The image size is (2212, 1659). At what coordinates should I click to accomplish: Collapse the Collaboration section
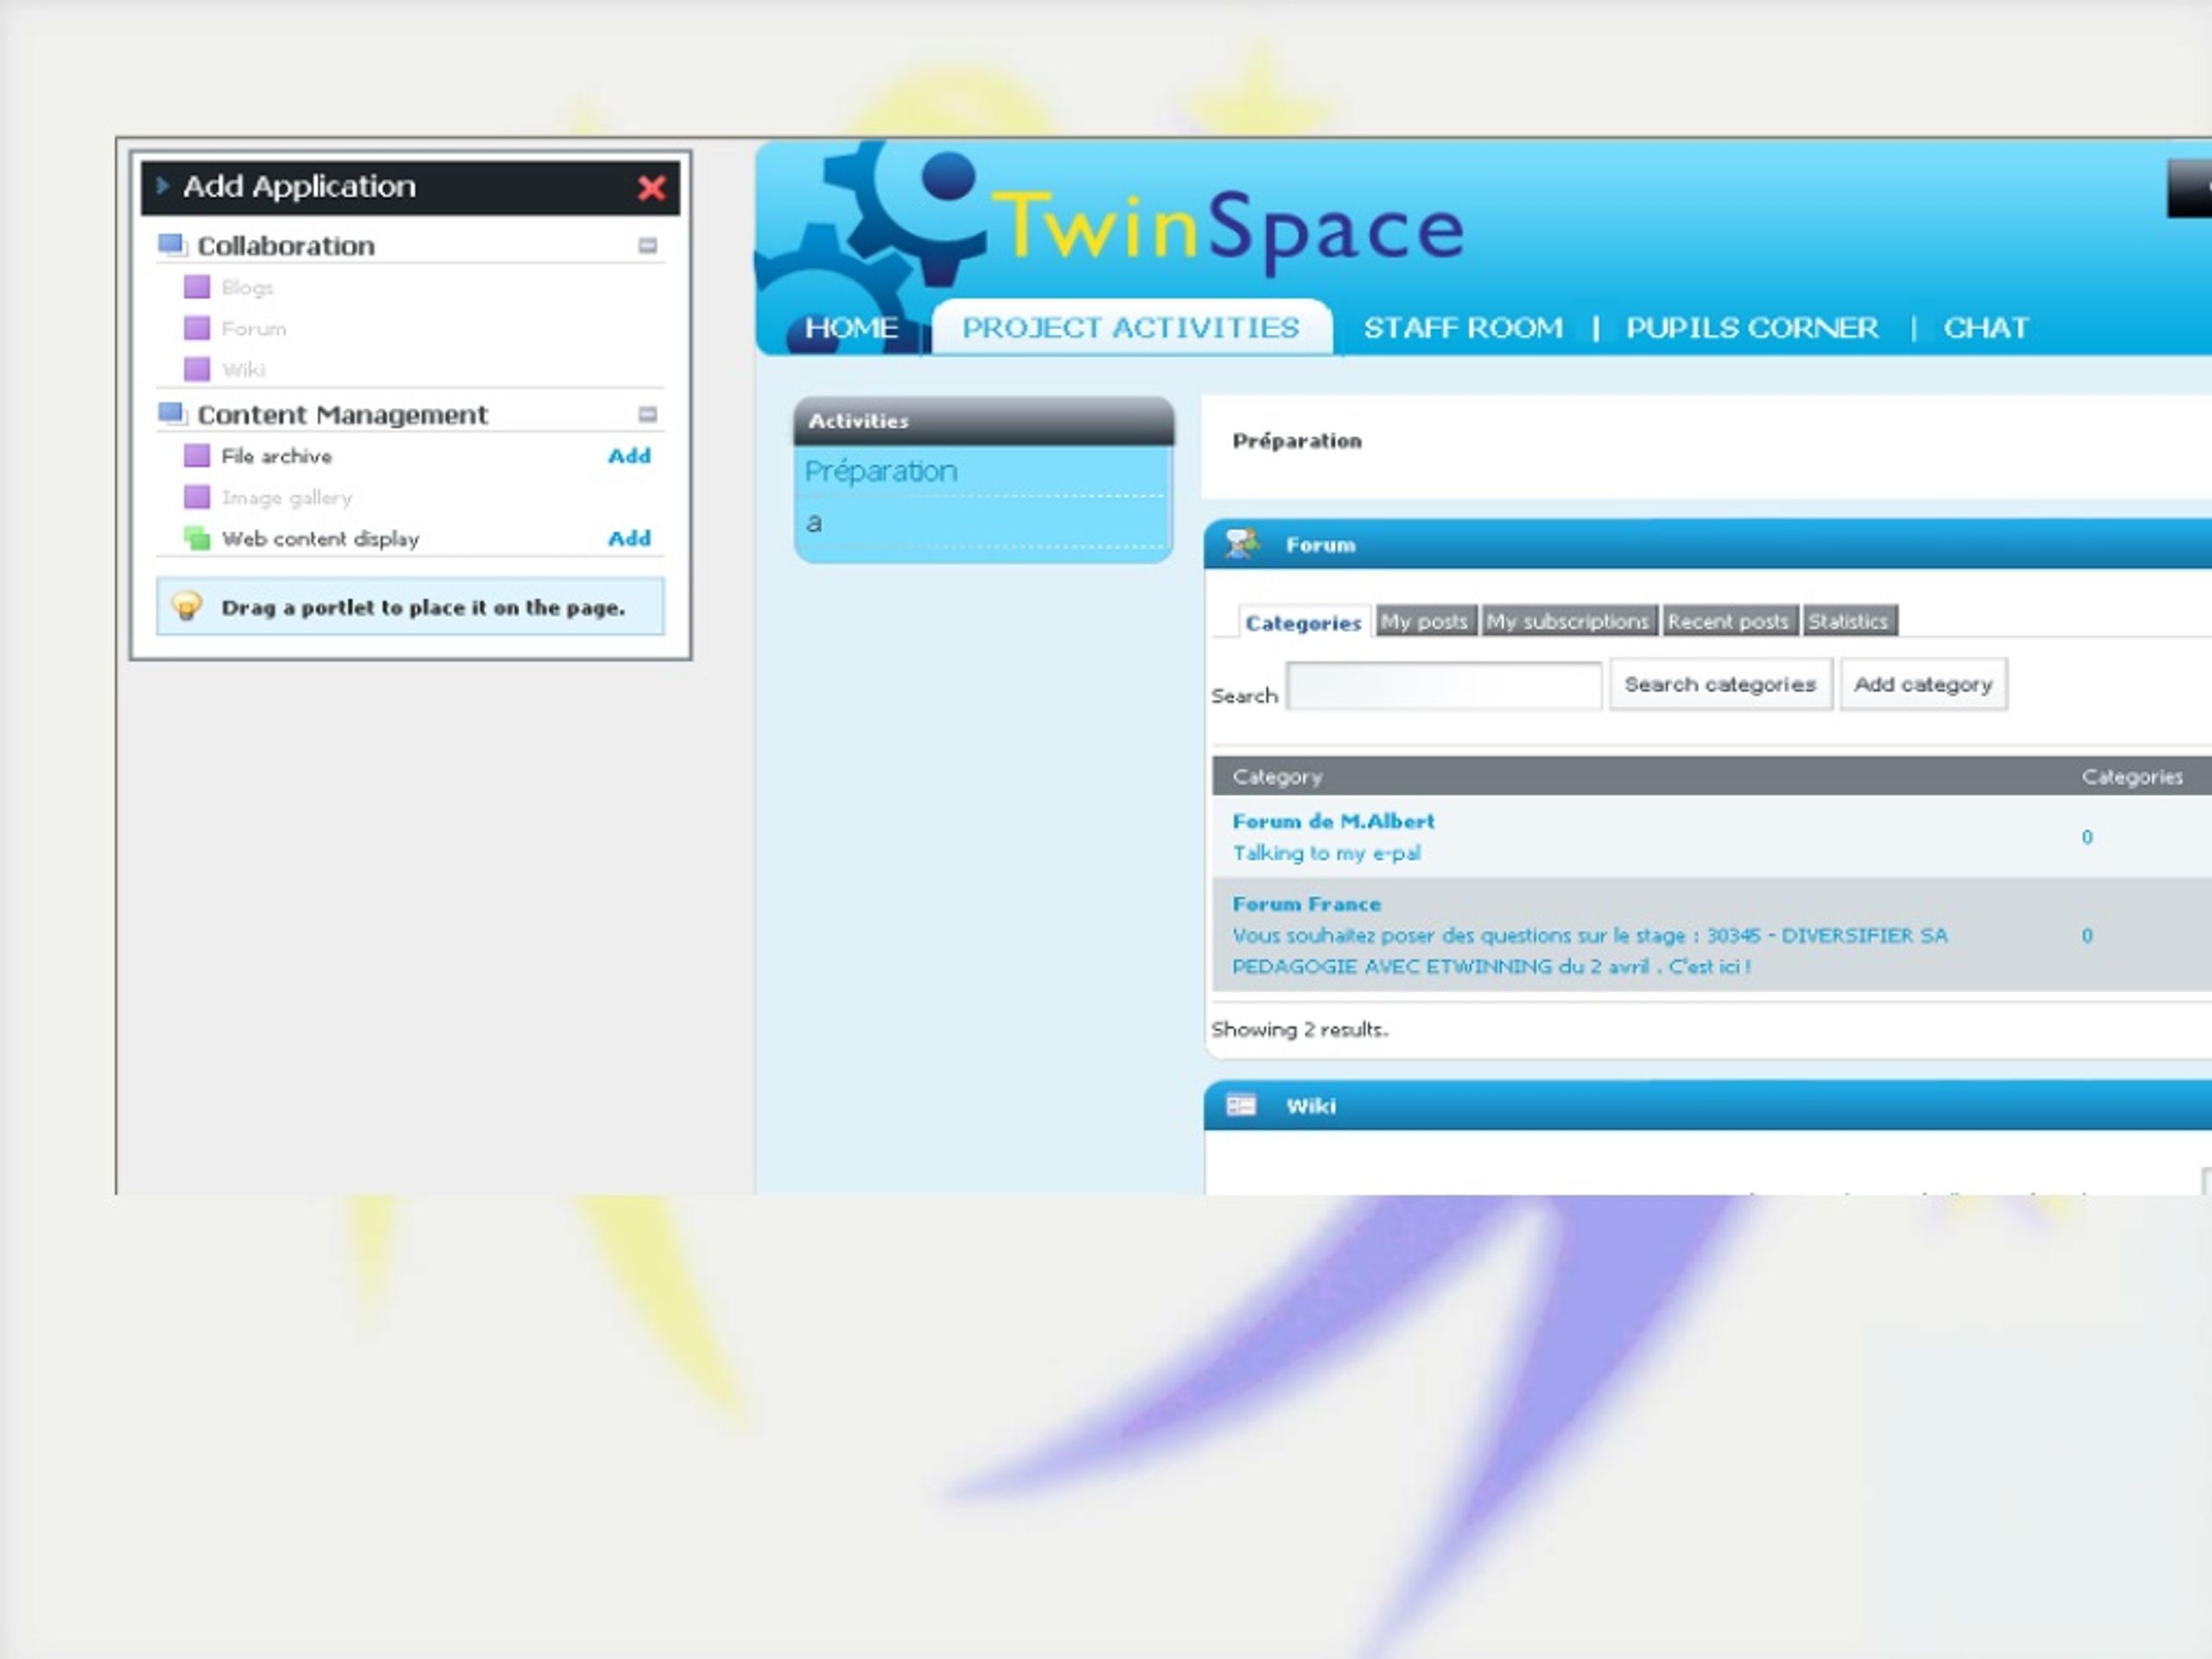647,245
